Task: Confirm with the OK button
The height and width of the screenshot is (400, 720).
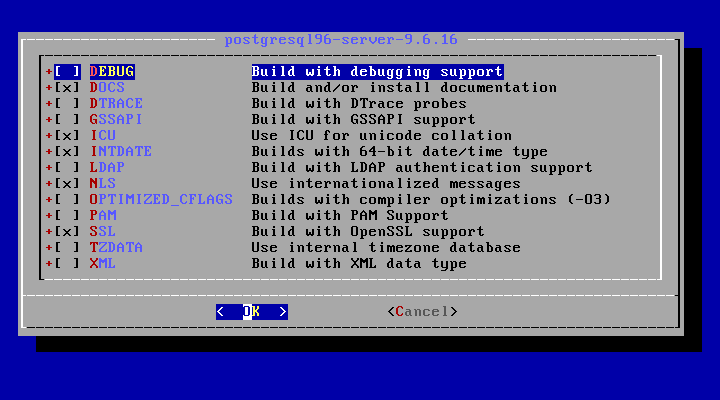Action: 252,312
